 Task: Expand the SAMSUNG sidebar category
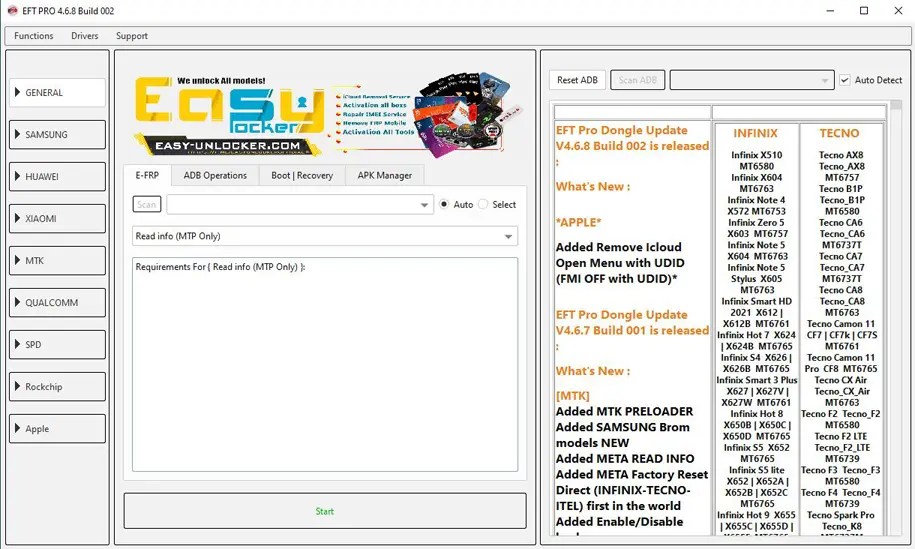pyautogui.click(x=57, y=134)
